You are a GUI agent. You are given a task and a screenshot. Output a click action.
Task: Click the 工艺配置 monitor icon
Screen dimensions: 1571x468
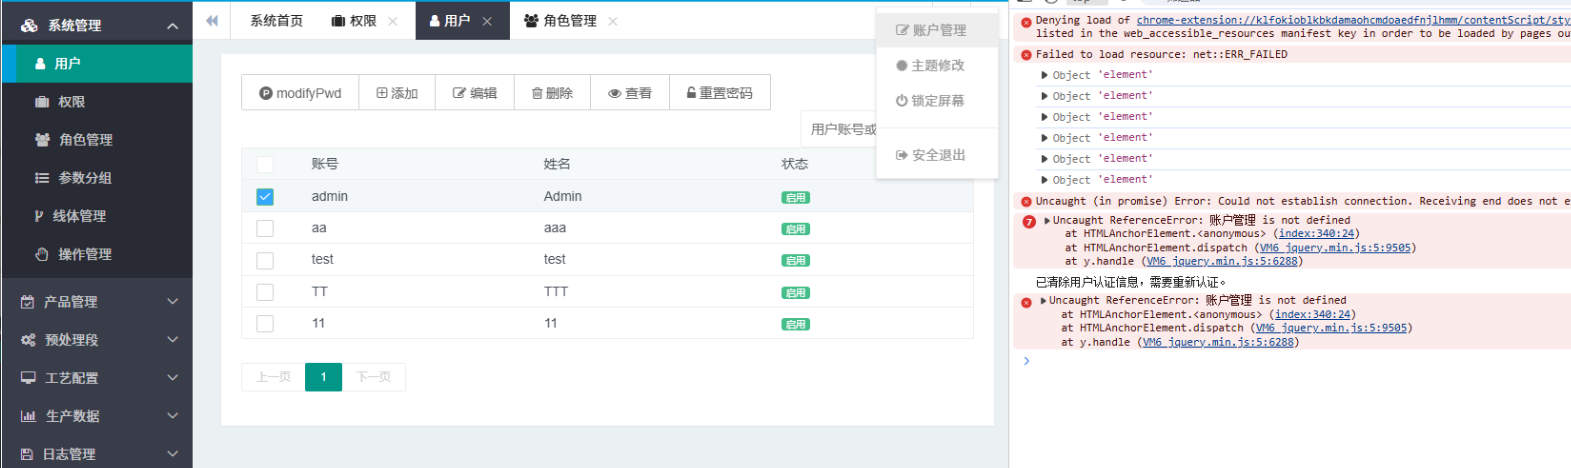[28, 377]
